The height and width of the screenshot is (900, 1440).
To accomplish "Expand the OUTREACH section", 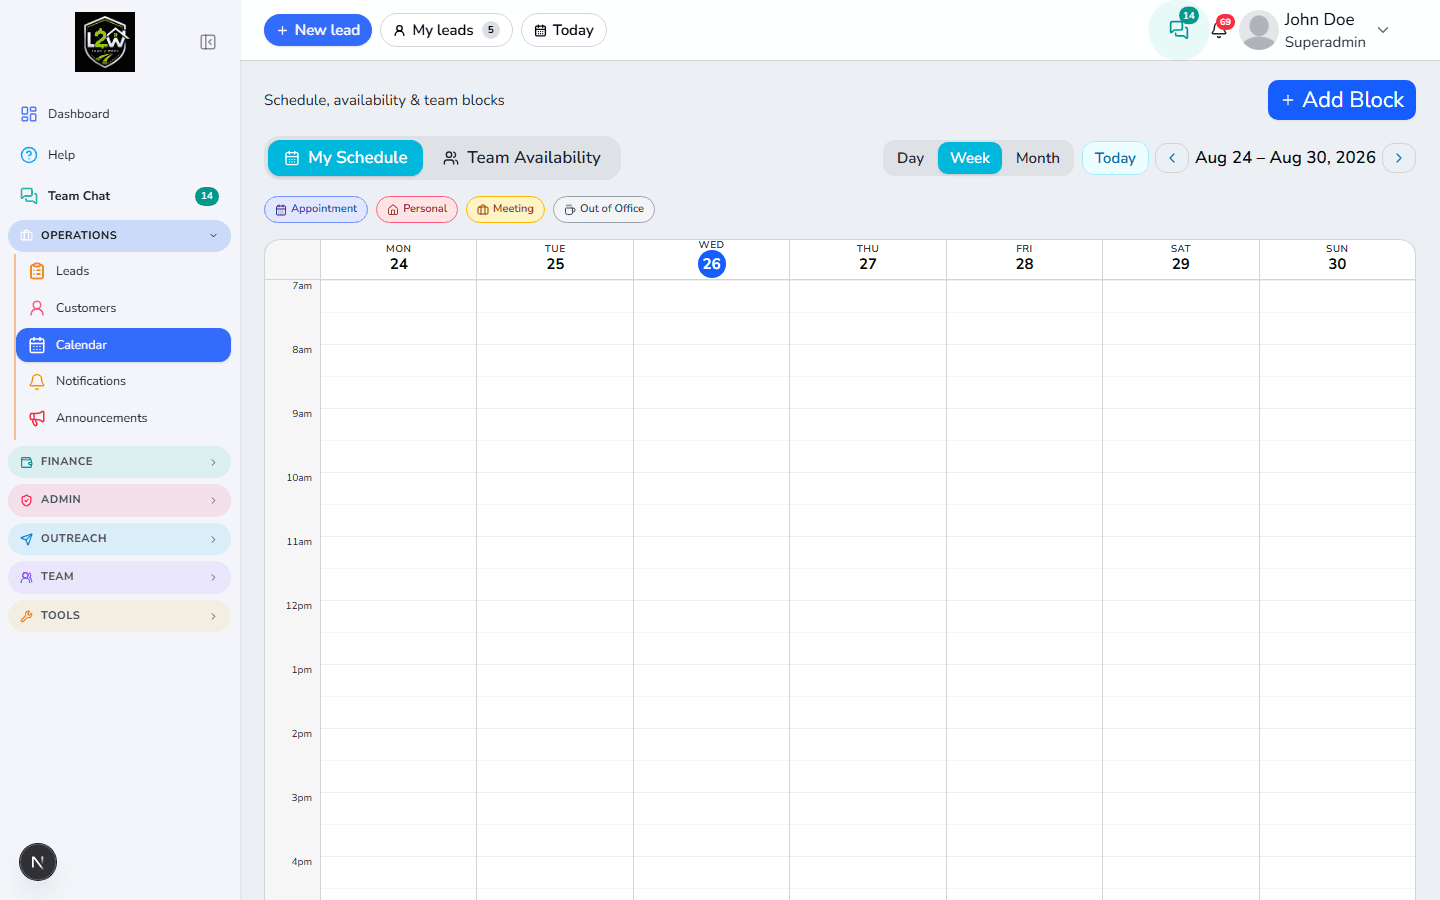I will [x=120, y=539].
